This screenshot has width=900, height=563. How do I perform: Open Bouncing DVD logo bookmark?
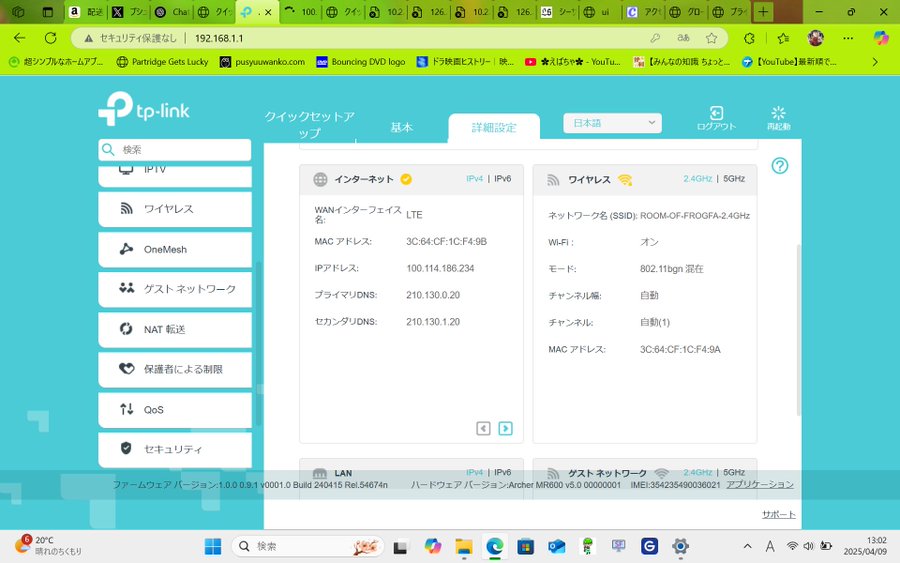[361, 62]
